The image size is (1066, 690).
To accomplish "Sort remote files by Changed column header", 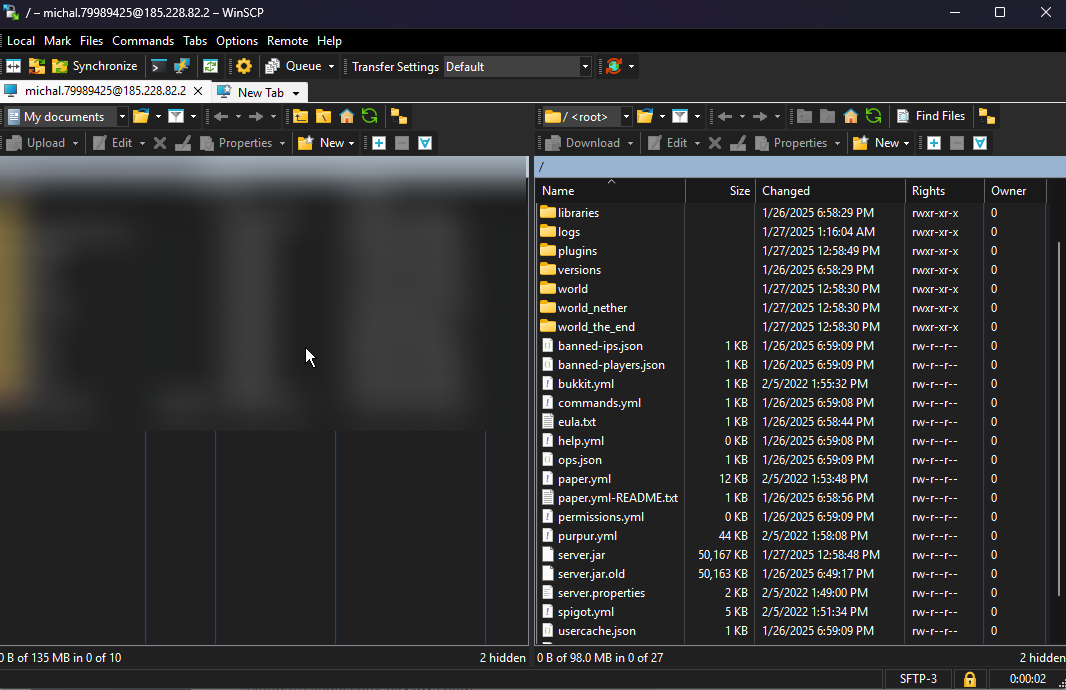I will pos(830,191).
